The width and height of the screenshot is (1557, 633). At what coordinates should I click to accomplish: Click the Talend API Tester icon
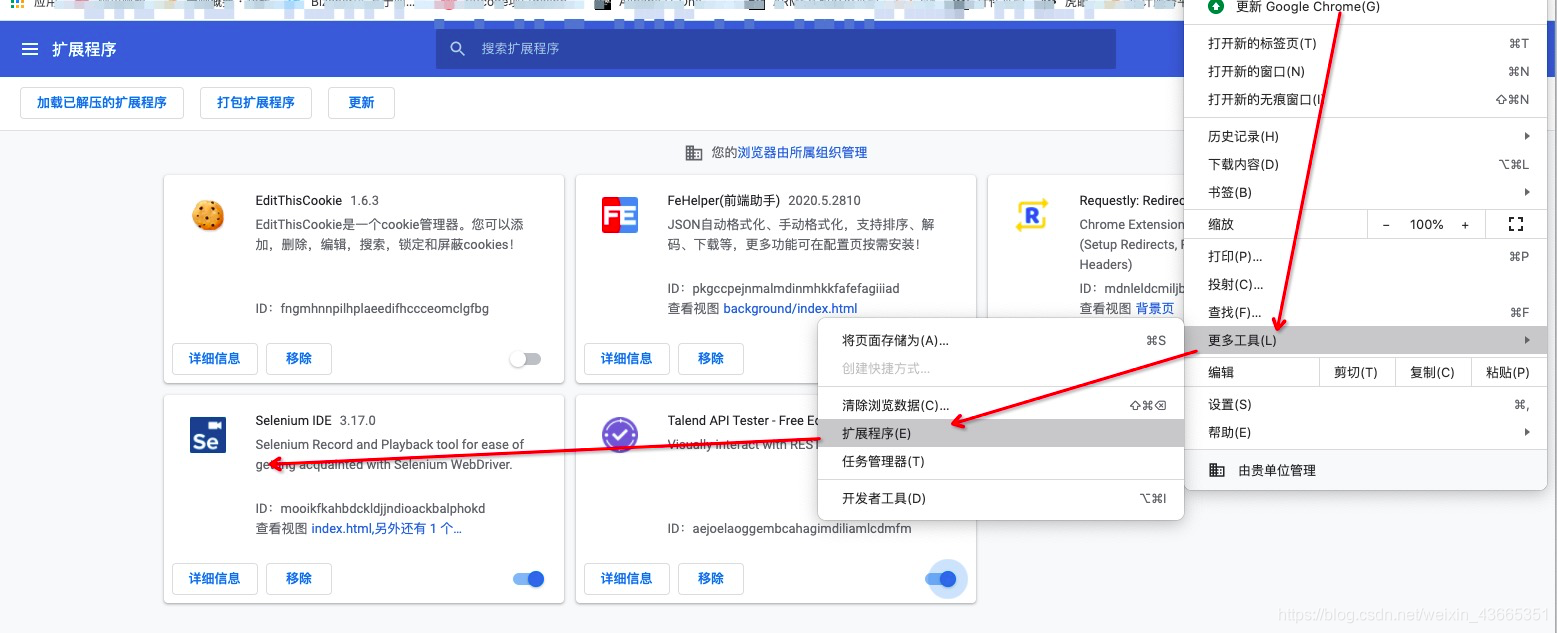pos(620,435)
